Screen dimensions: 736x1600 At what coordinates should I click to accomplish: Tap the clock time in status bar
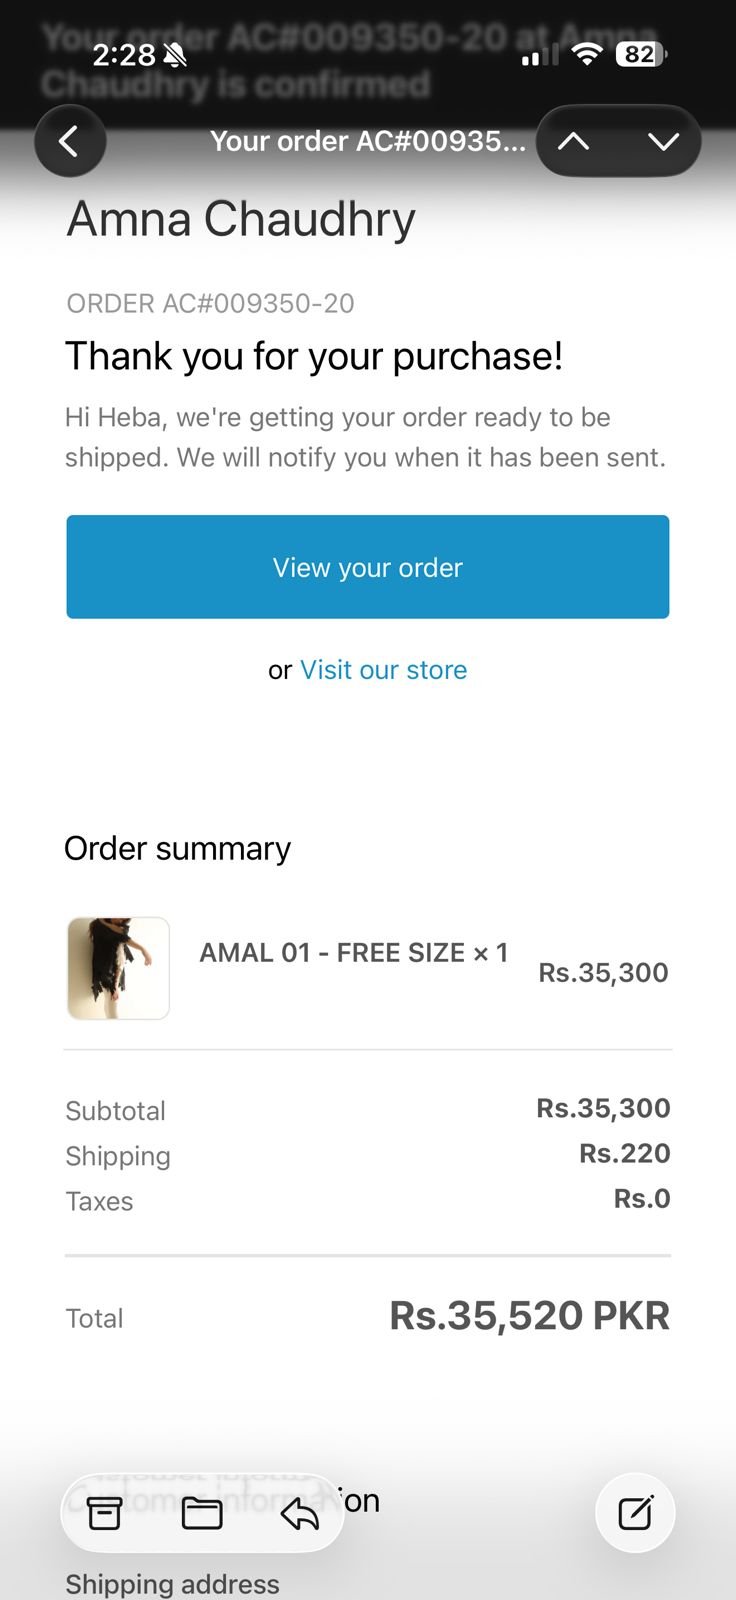click(124, 55)
